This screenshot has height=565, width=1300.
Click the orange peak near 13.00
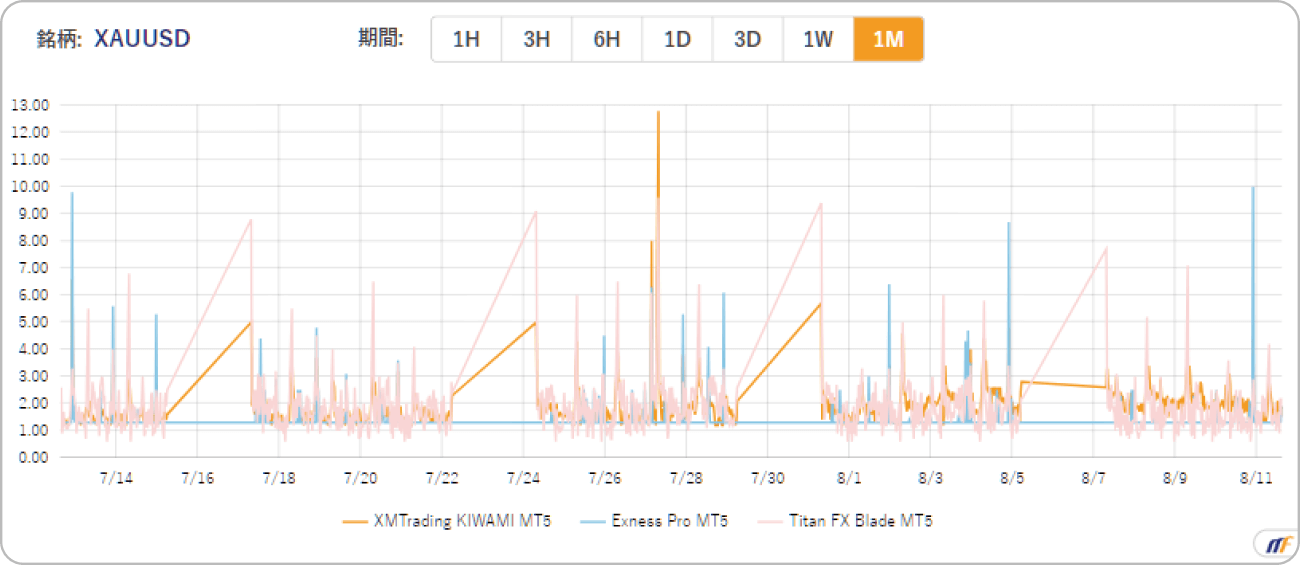tap(658, 113)
